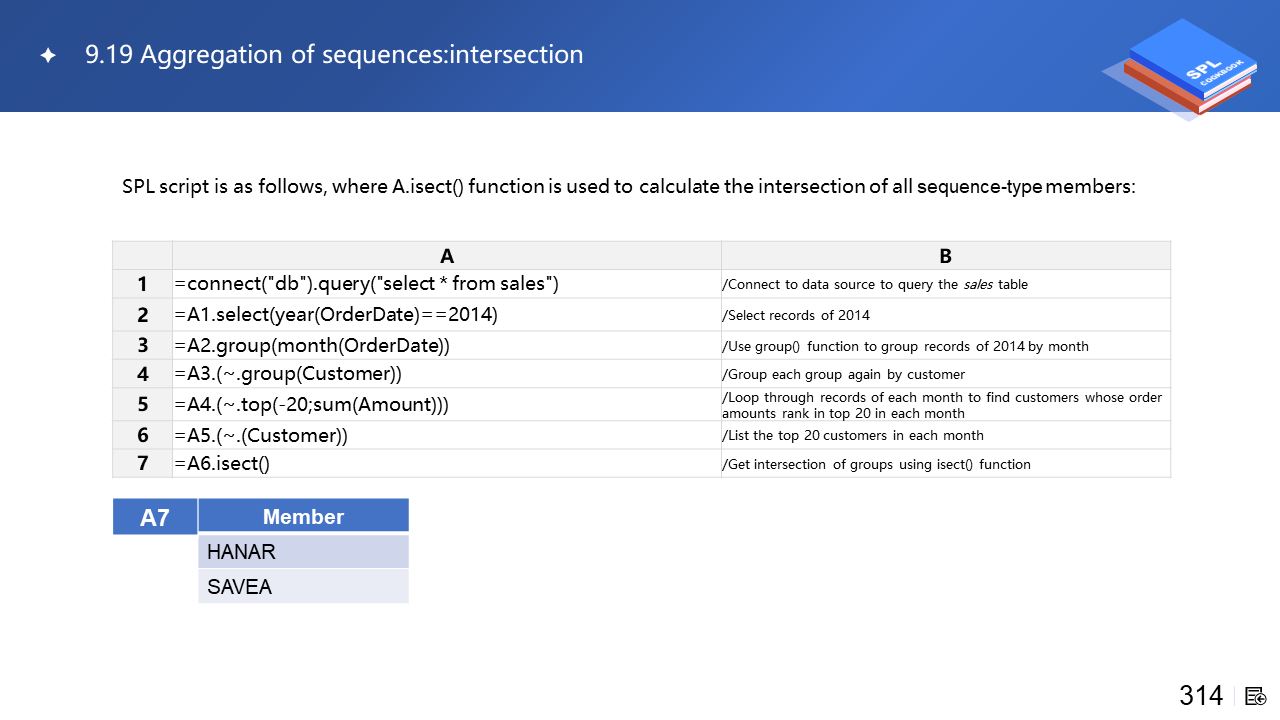Image resolution: width=1280 pixels, height=720 pixels.
Task: Click the back-to-contents icon beside page number
Action: pyautogui.click(x=1256, y=696)
